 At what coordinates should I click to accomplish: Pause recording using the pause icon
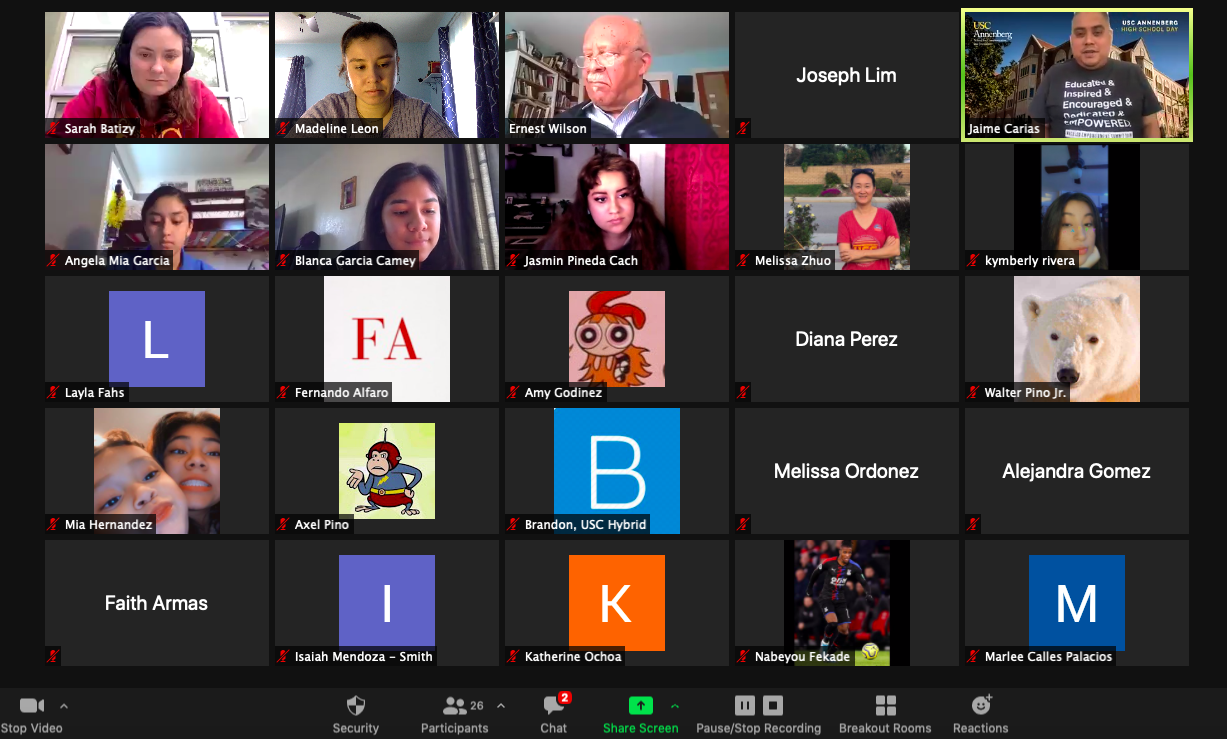coord(745,705)
